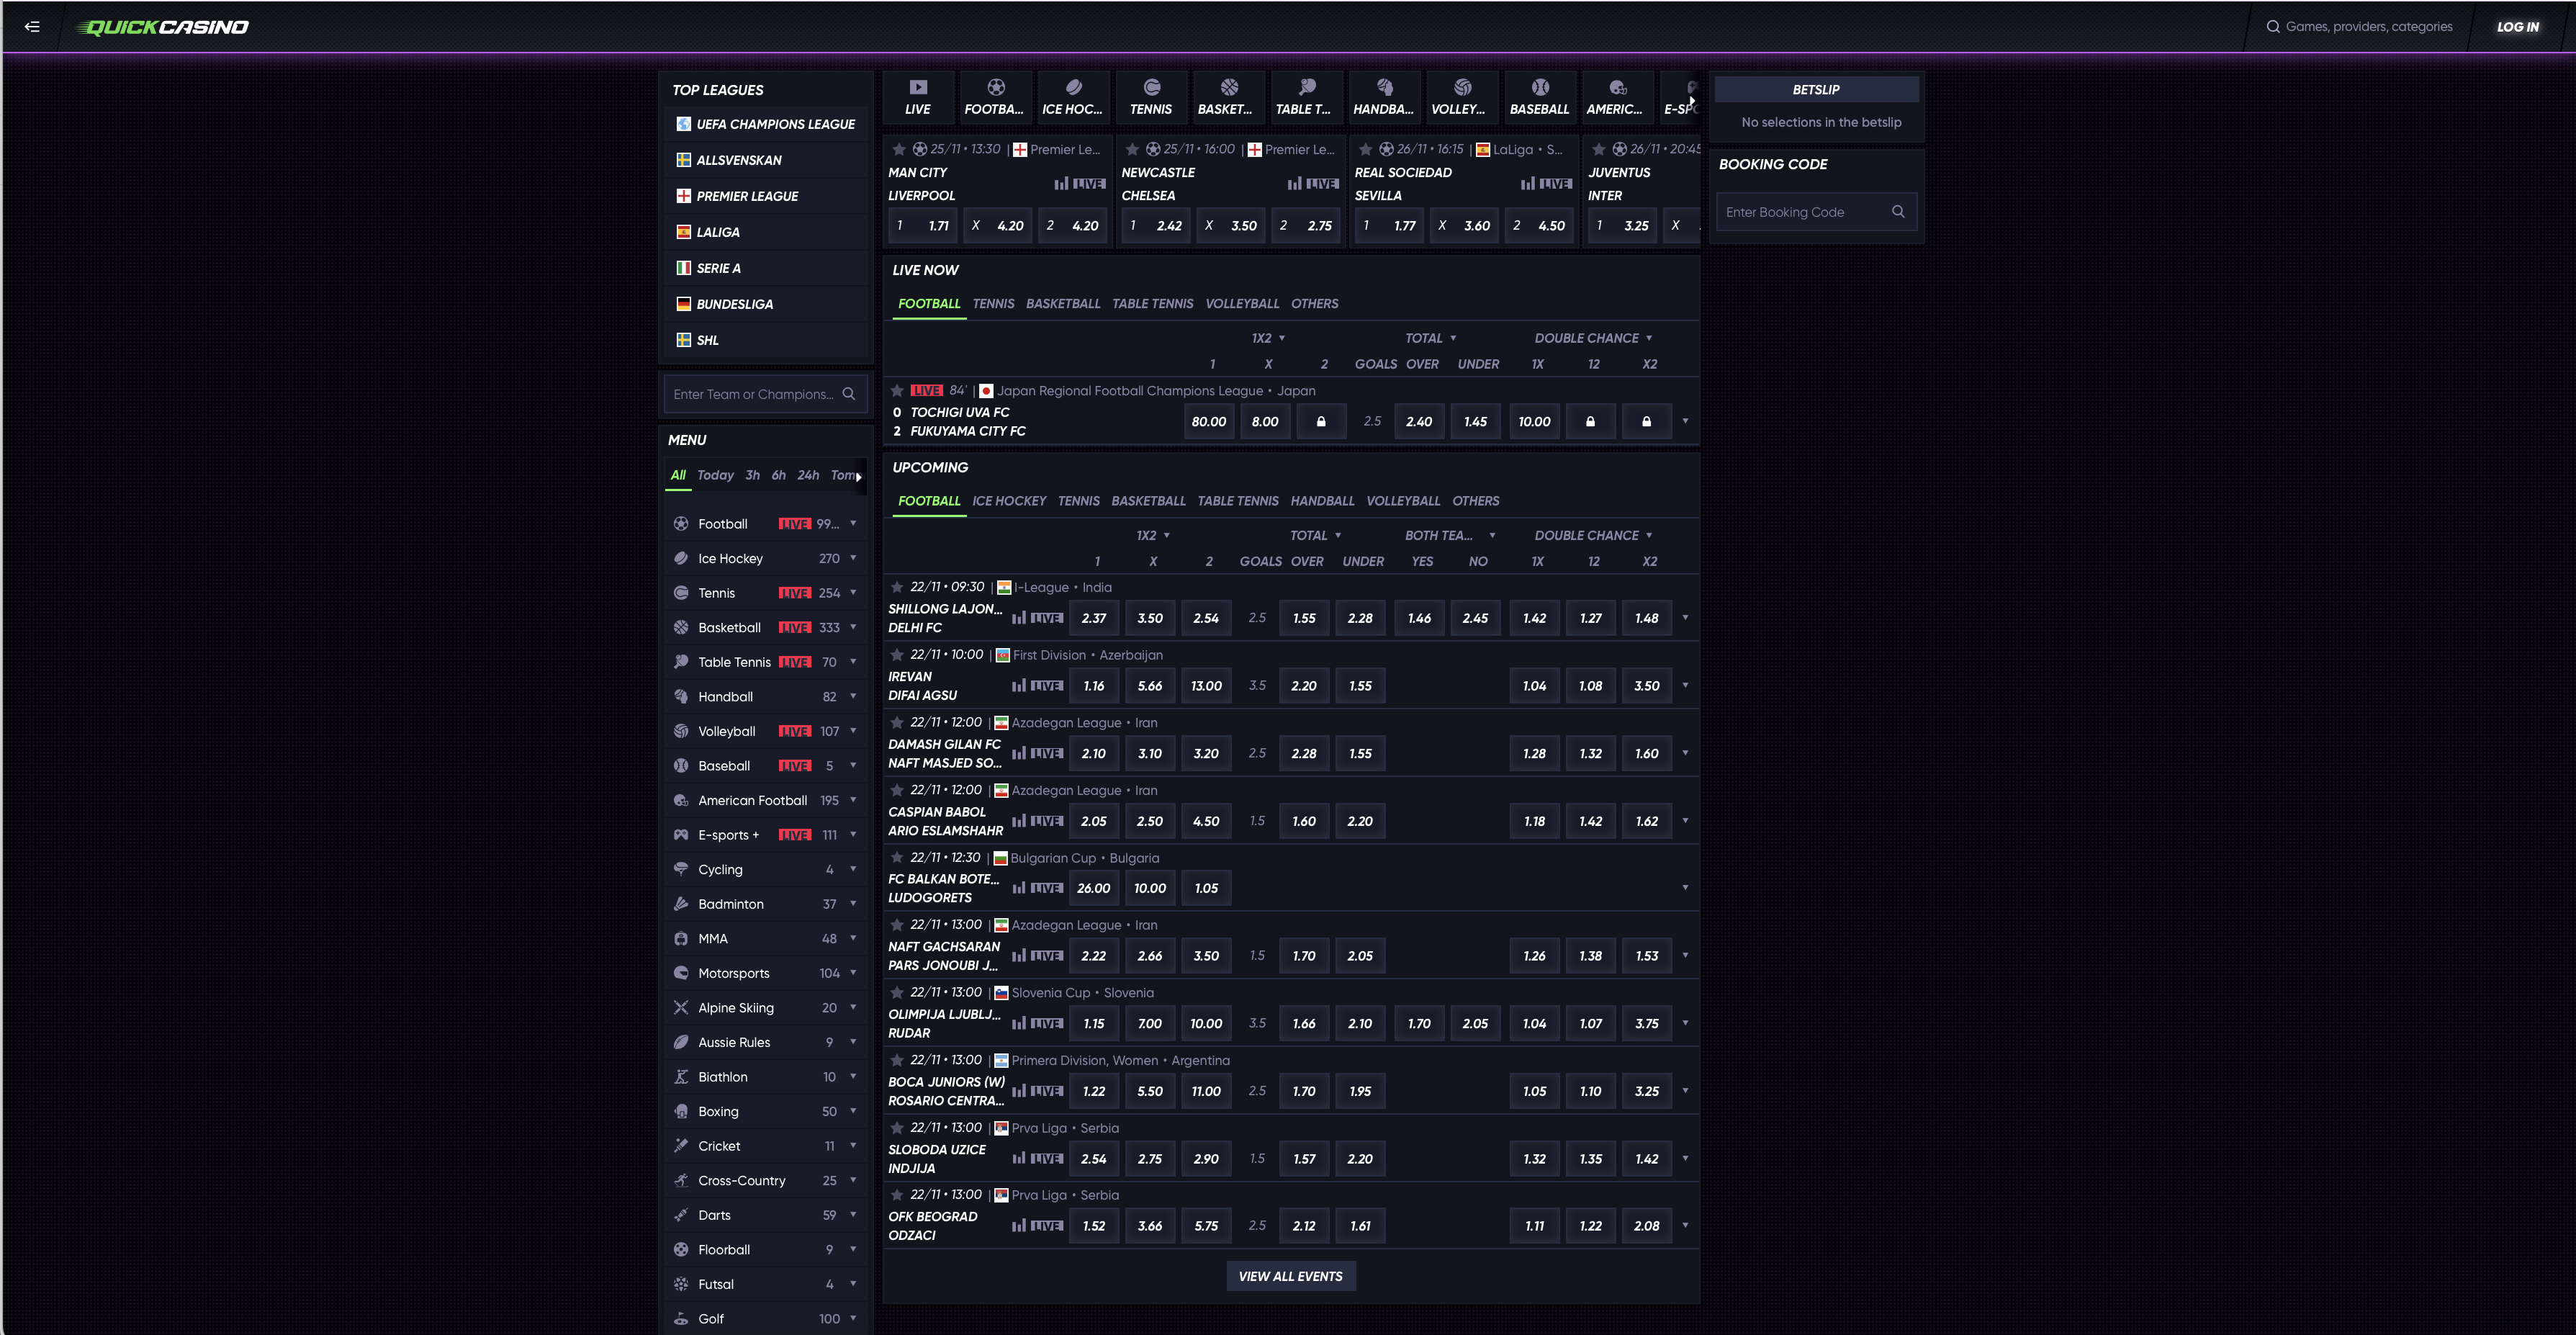This screenshot has height=1335, width=2576.
Task: Favorite the Newcastle vs Chelsea match star
Action: (1132, 150)
